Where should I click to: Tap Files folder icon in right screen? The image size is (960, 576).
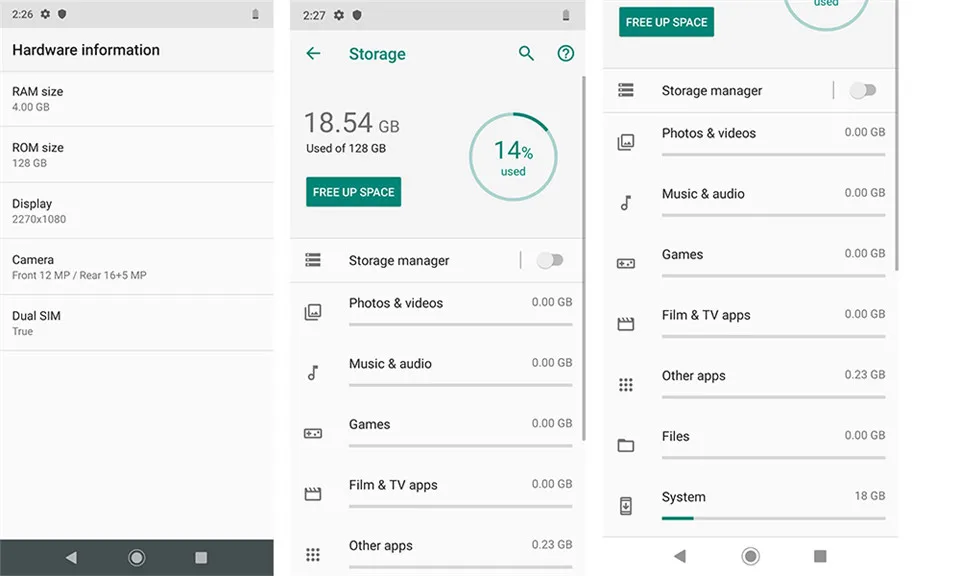point(626,445)
